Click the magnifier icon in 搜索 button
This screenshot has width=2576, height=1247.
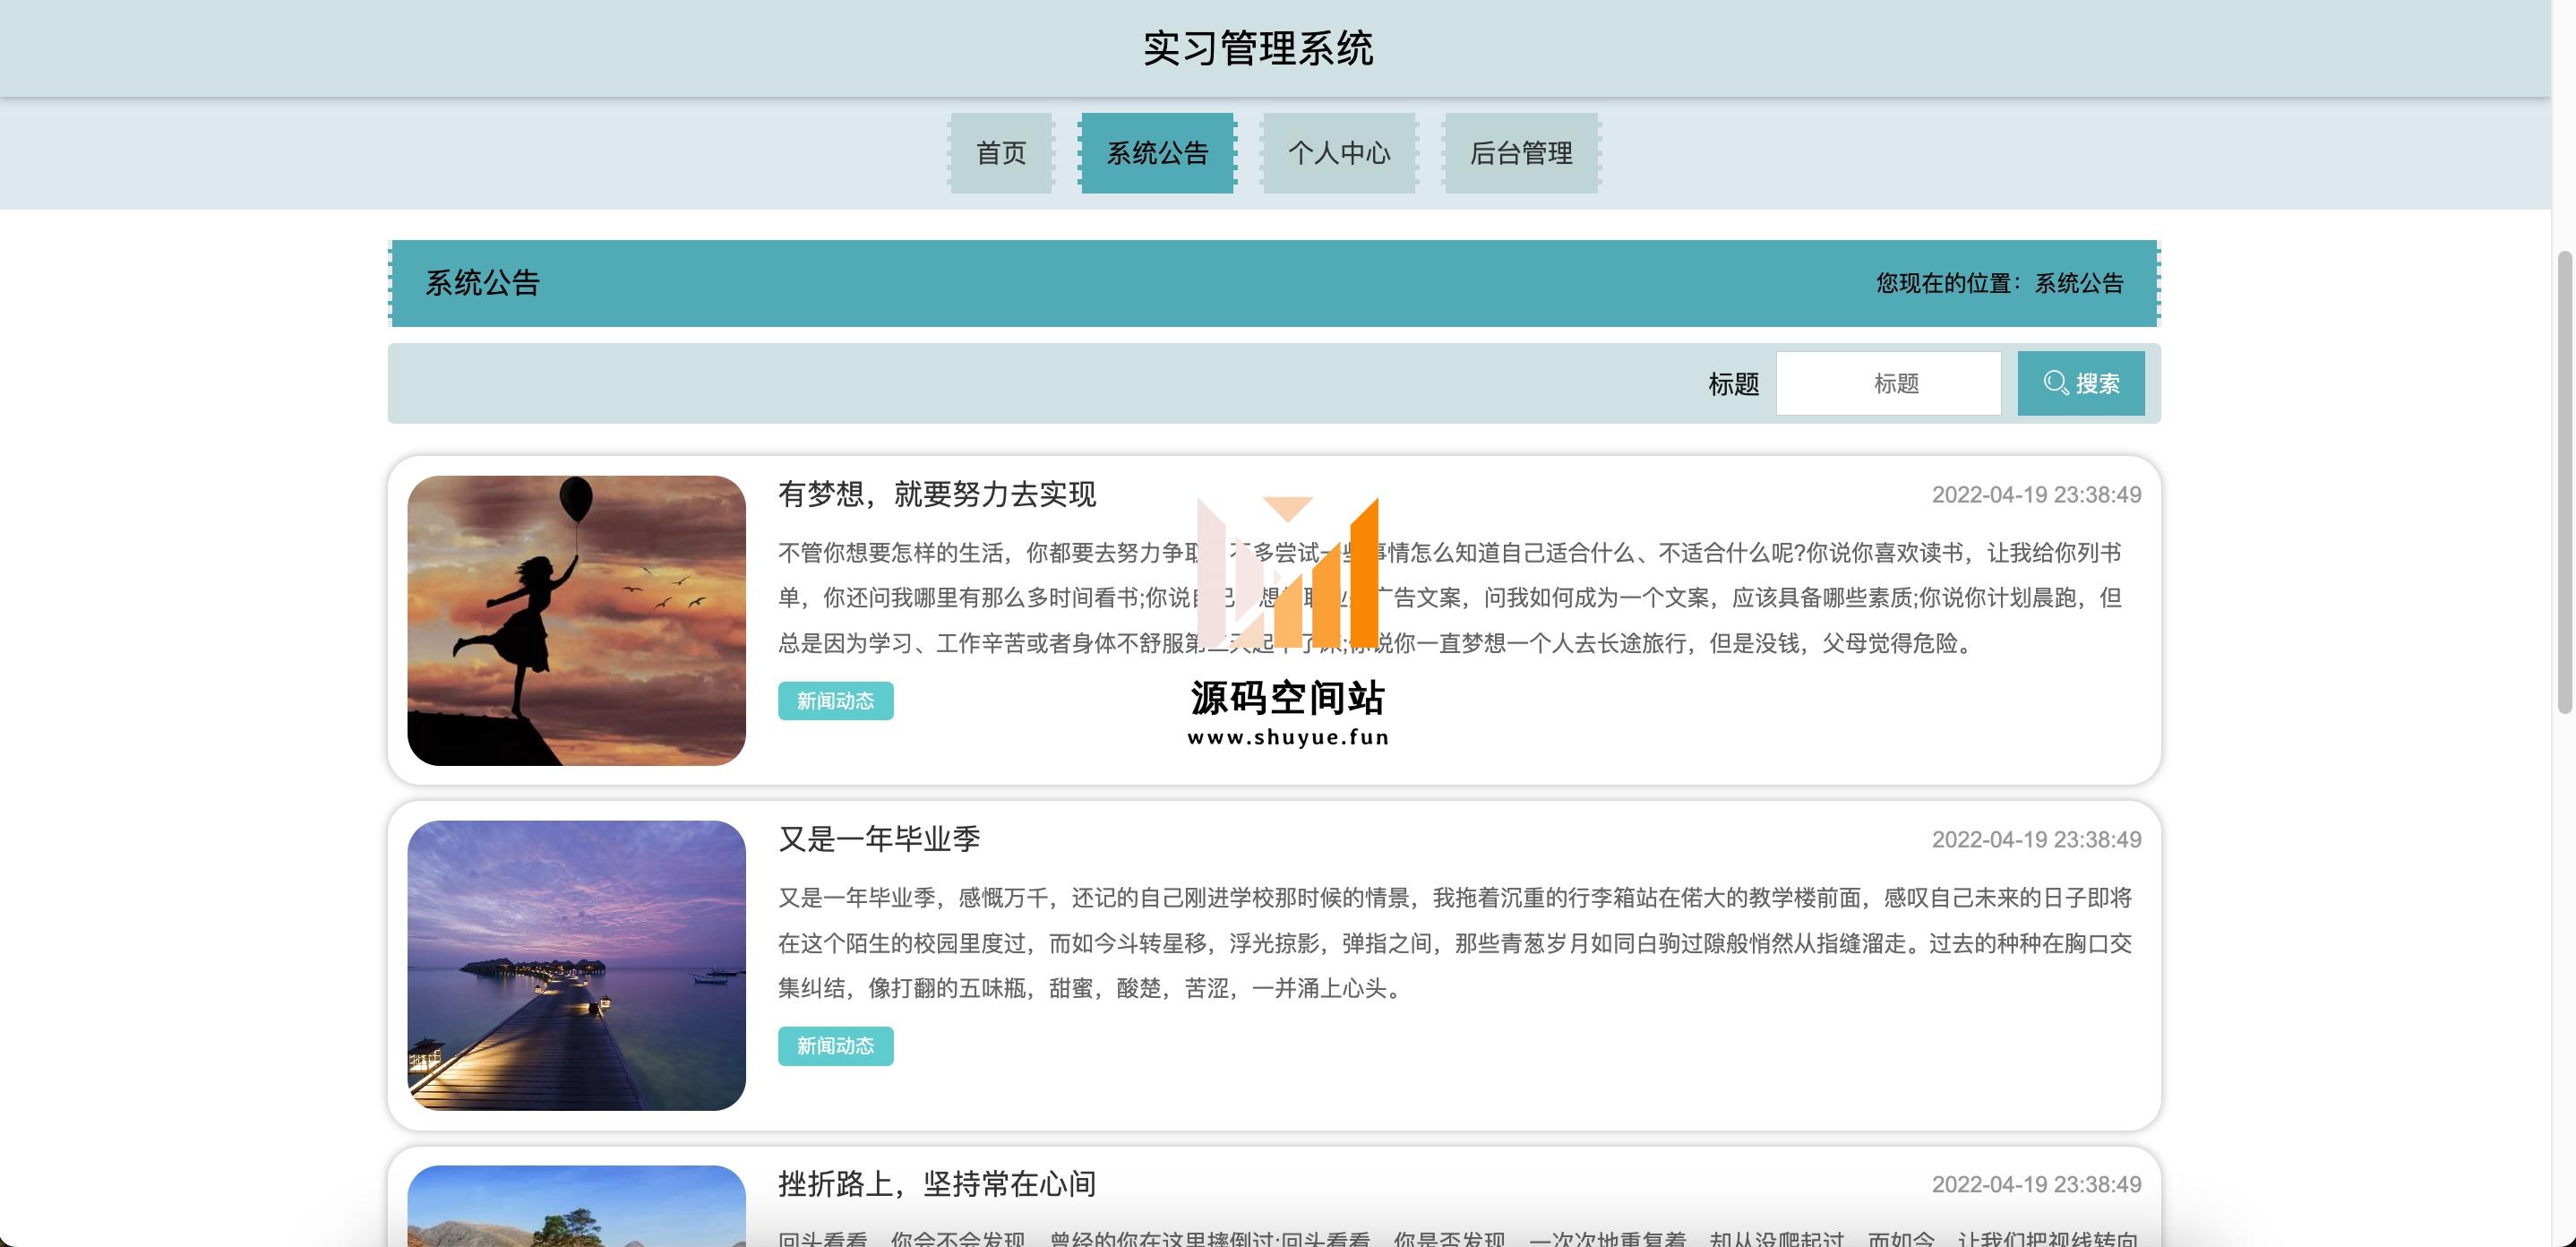click(x=2056, y=383)
